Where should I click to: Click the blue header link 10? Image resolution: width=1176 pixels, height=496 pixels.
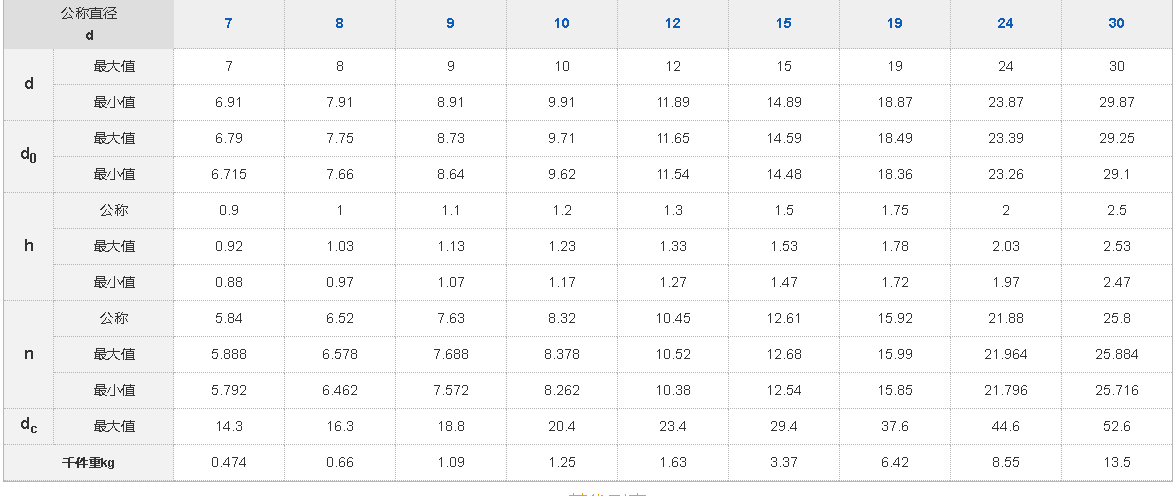pos(562,23)
